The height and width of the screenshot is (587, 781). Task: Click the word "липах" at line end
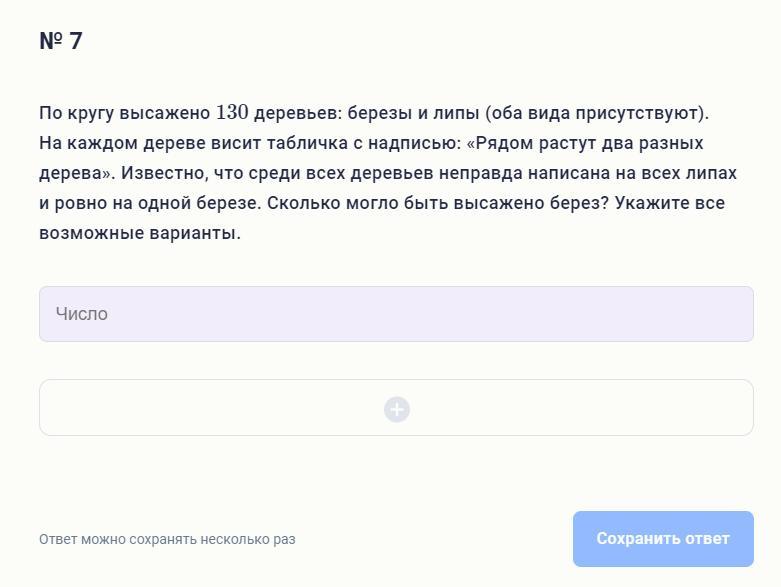[x=711, y=172]
